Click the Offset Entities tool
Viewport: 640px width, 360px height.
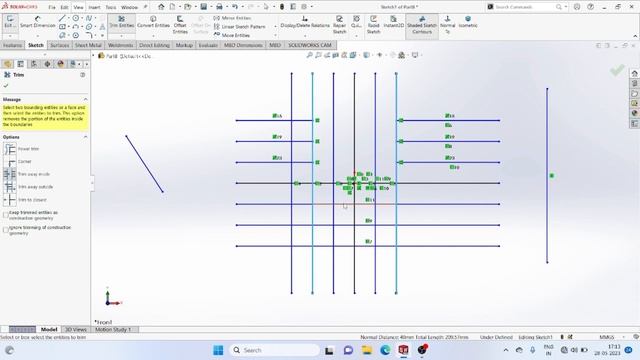point(180,25)
